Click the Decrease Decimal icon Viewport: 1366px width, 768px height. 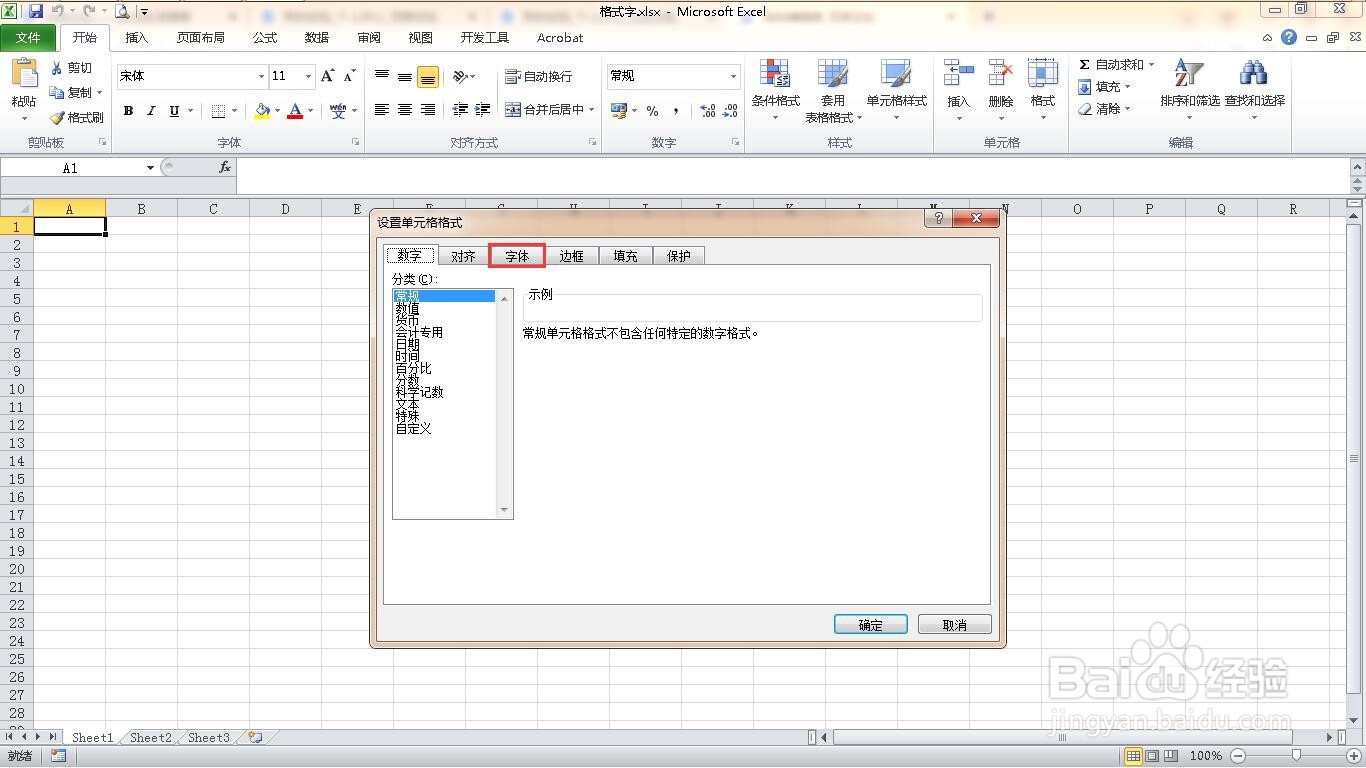pos(731,111)
